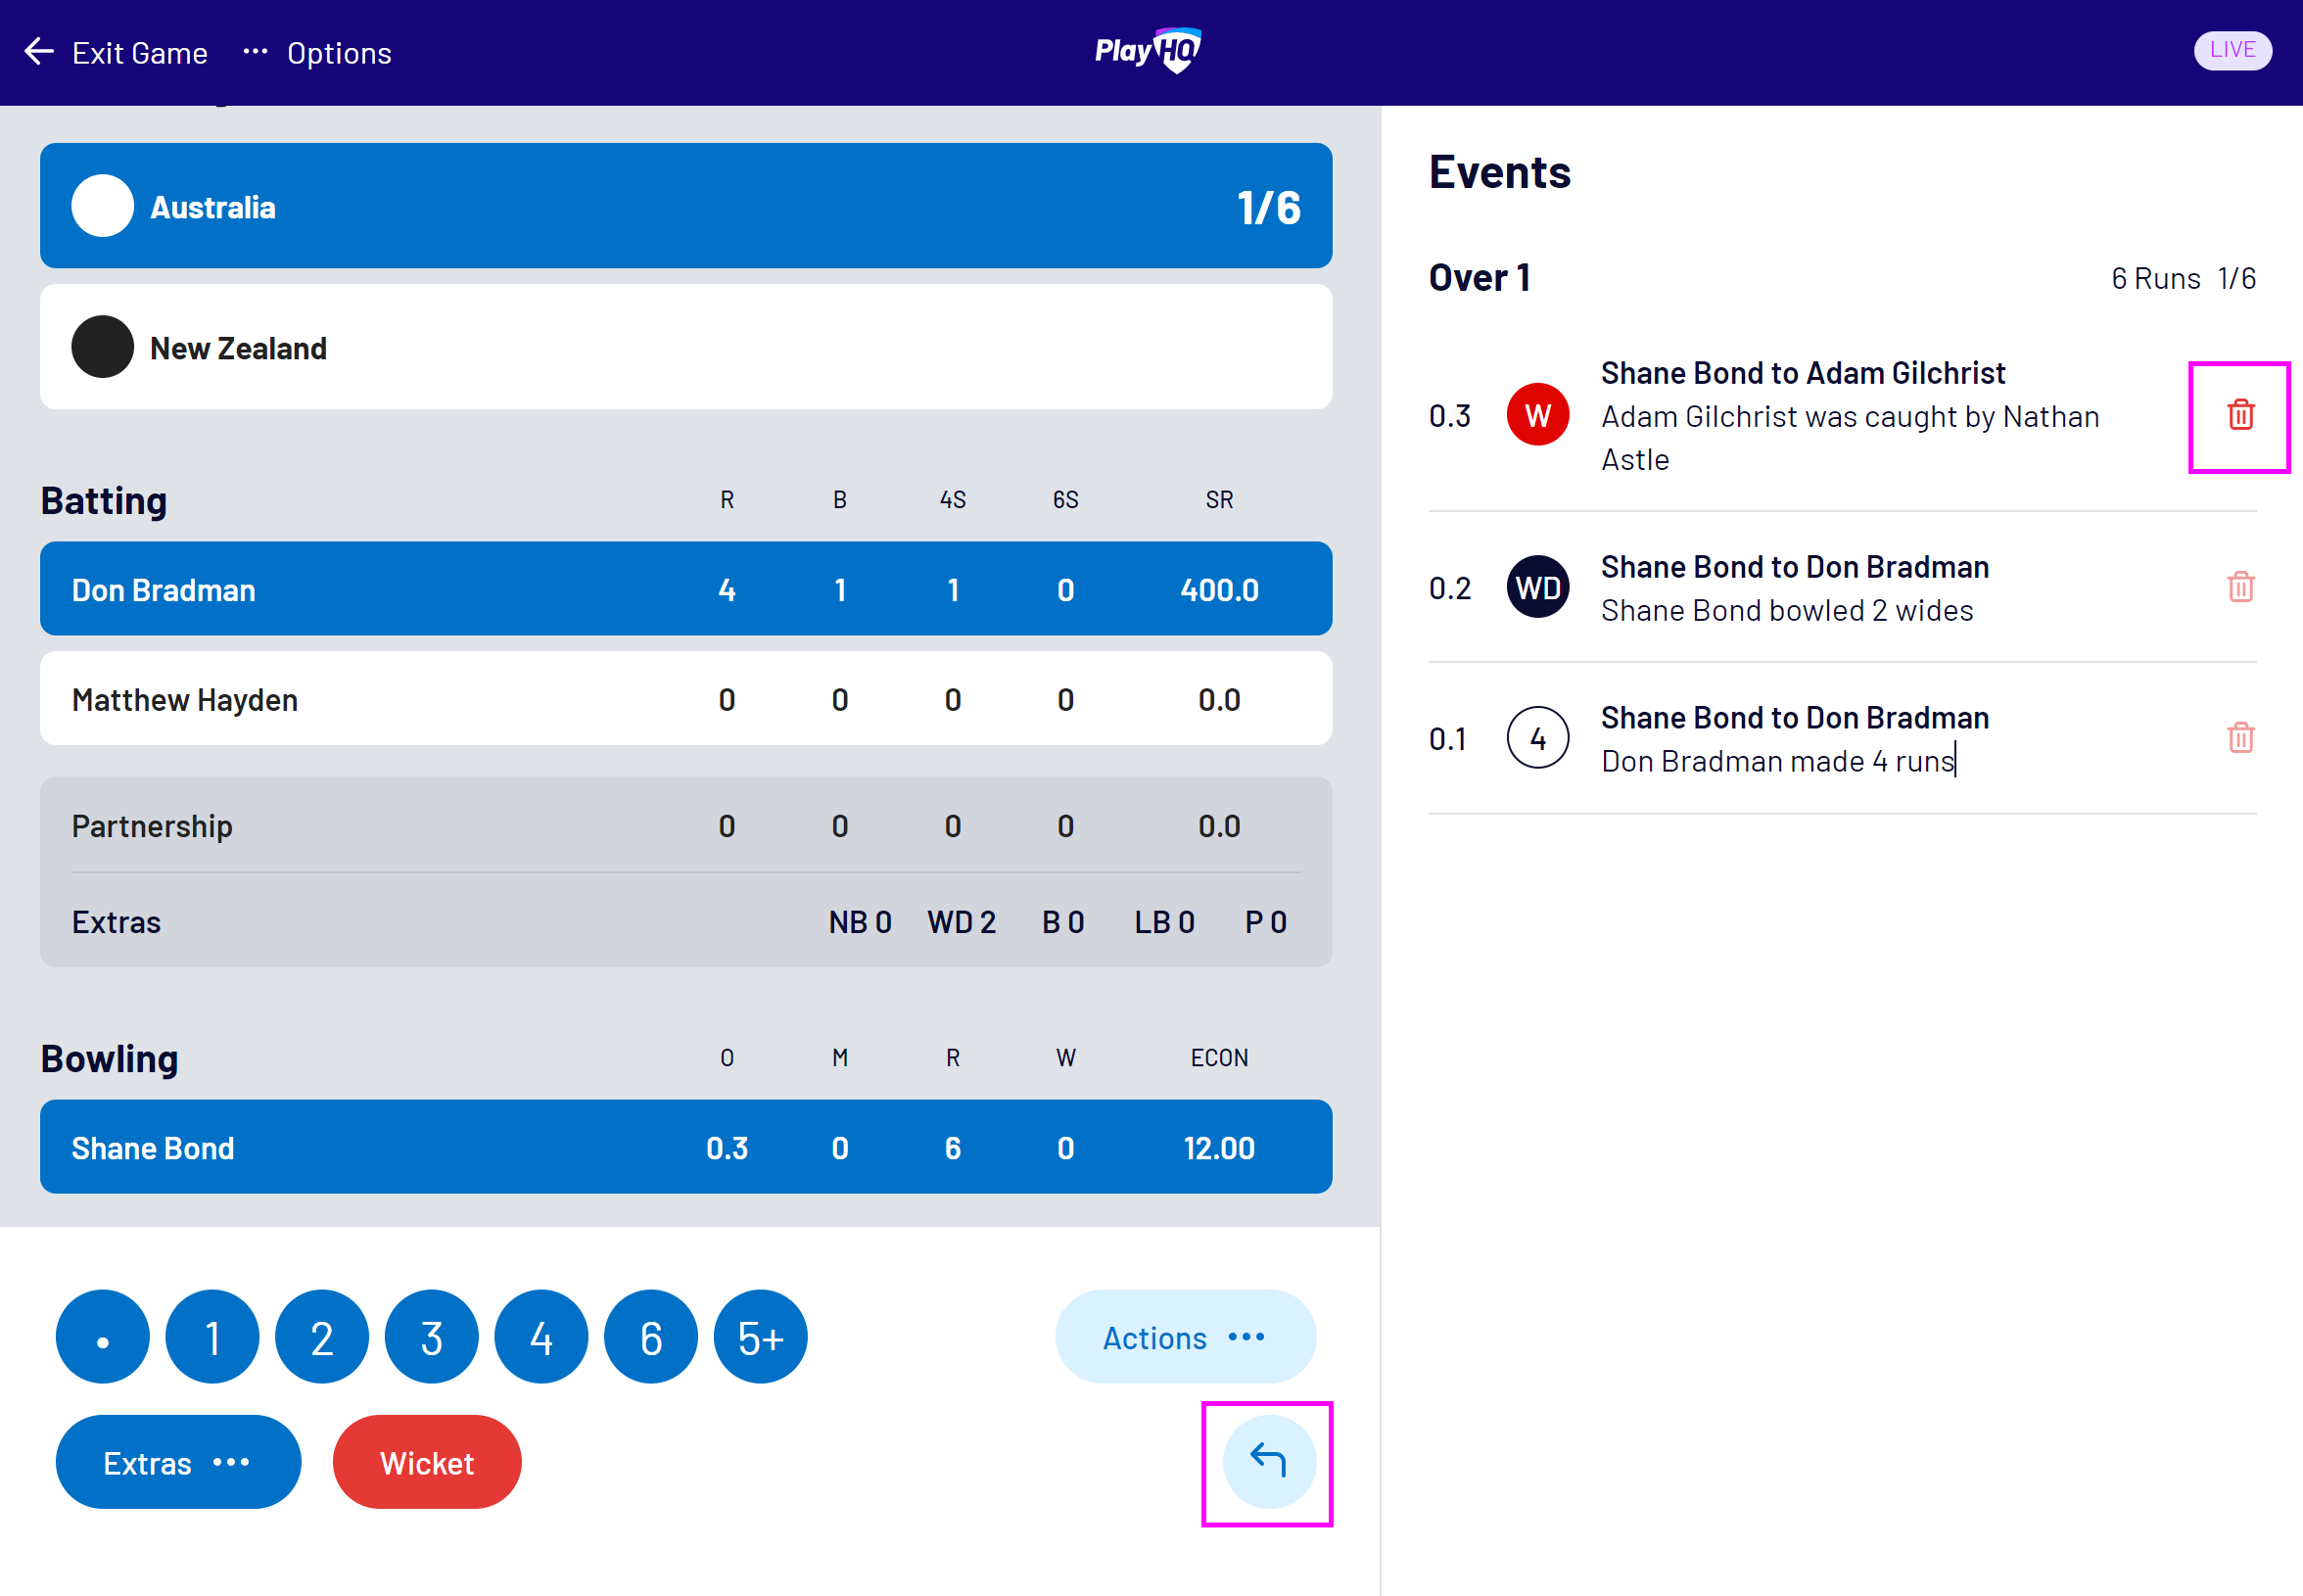Select the 3 runs scoring button
Viewport: 2303px width, 1596px height.
tap(431, 1337)
